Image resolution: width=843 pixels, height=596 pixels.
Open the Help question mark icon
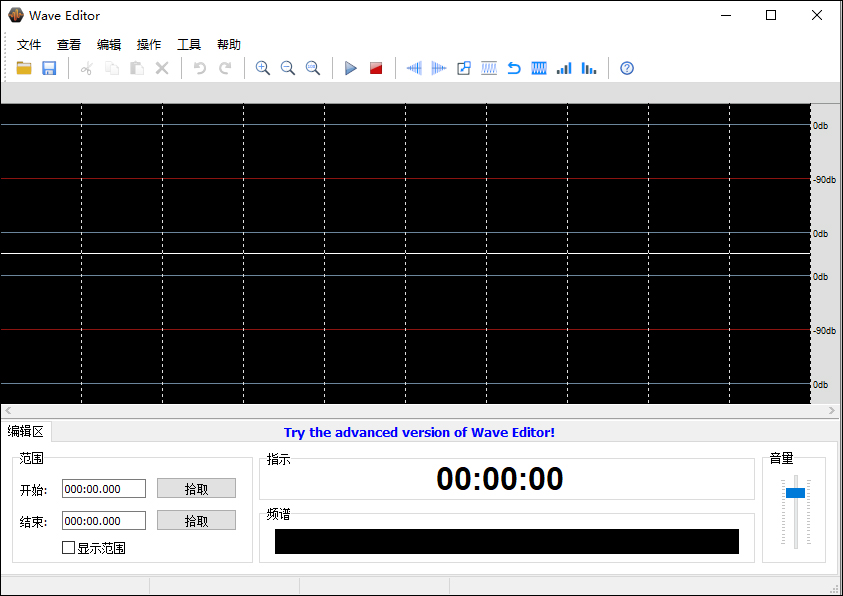pos(626,68)
